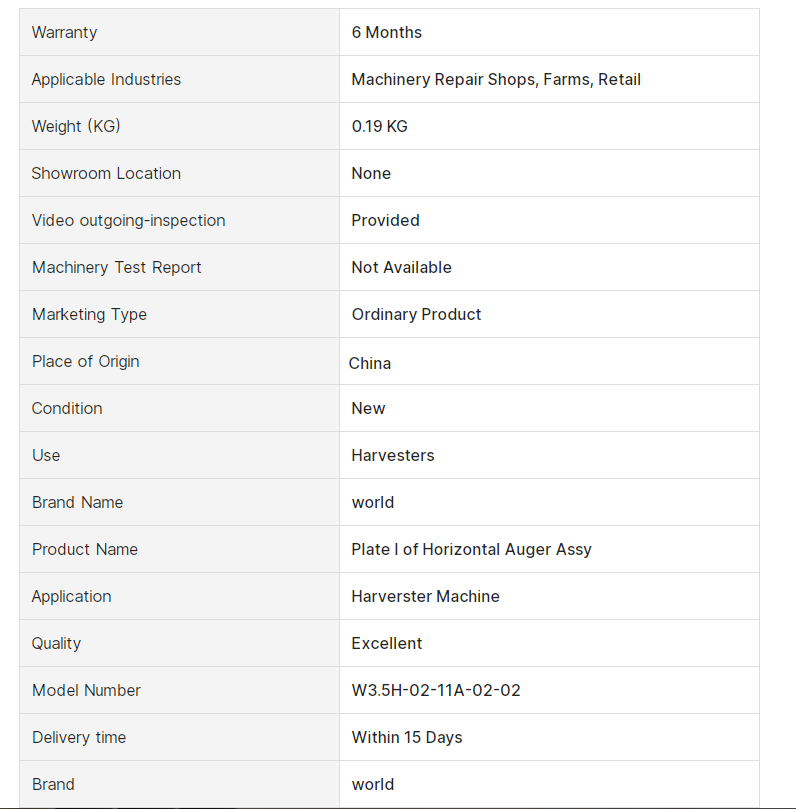Click the "Ordinary Product" value

[416, 314]
